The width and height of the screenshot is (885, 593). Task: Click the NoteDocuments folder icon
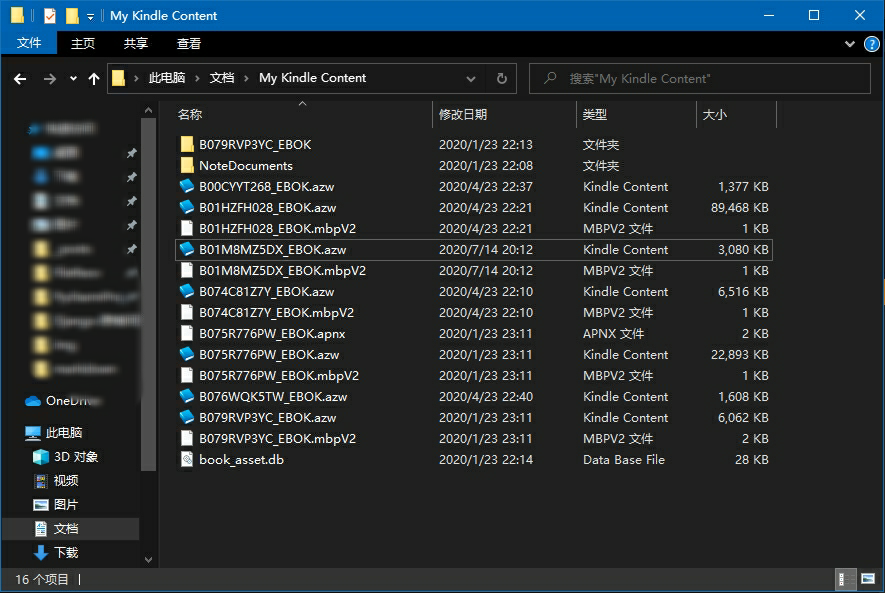[186, 166]
